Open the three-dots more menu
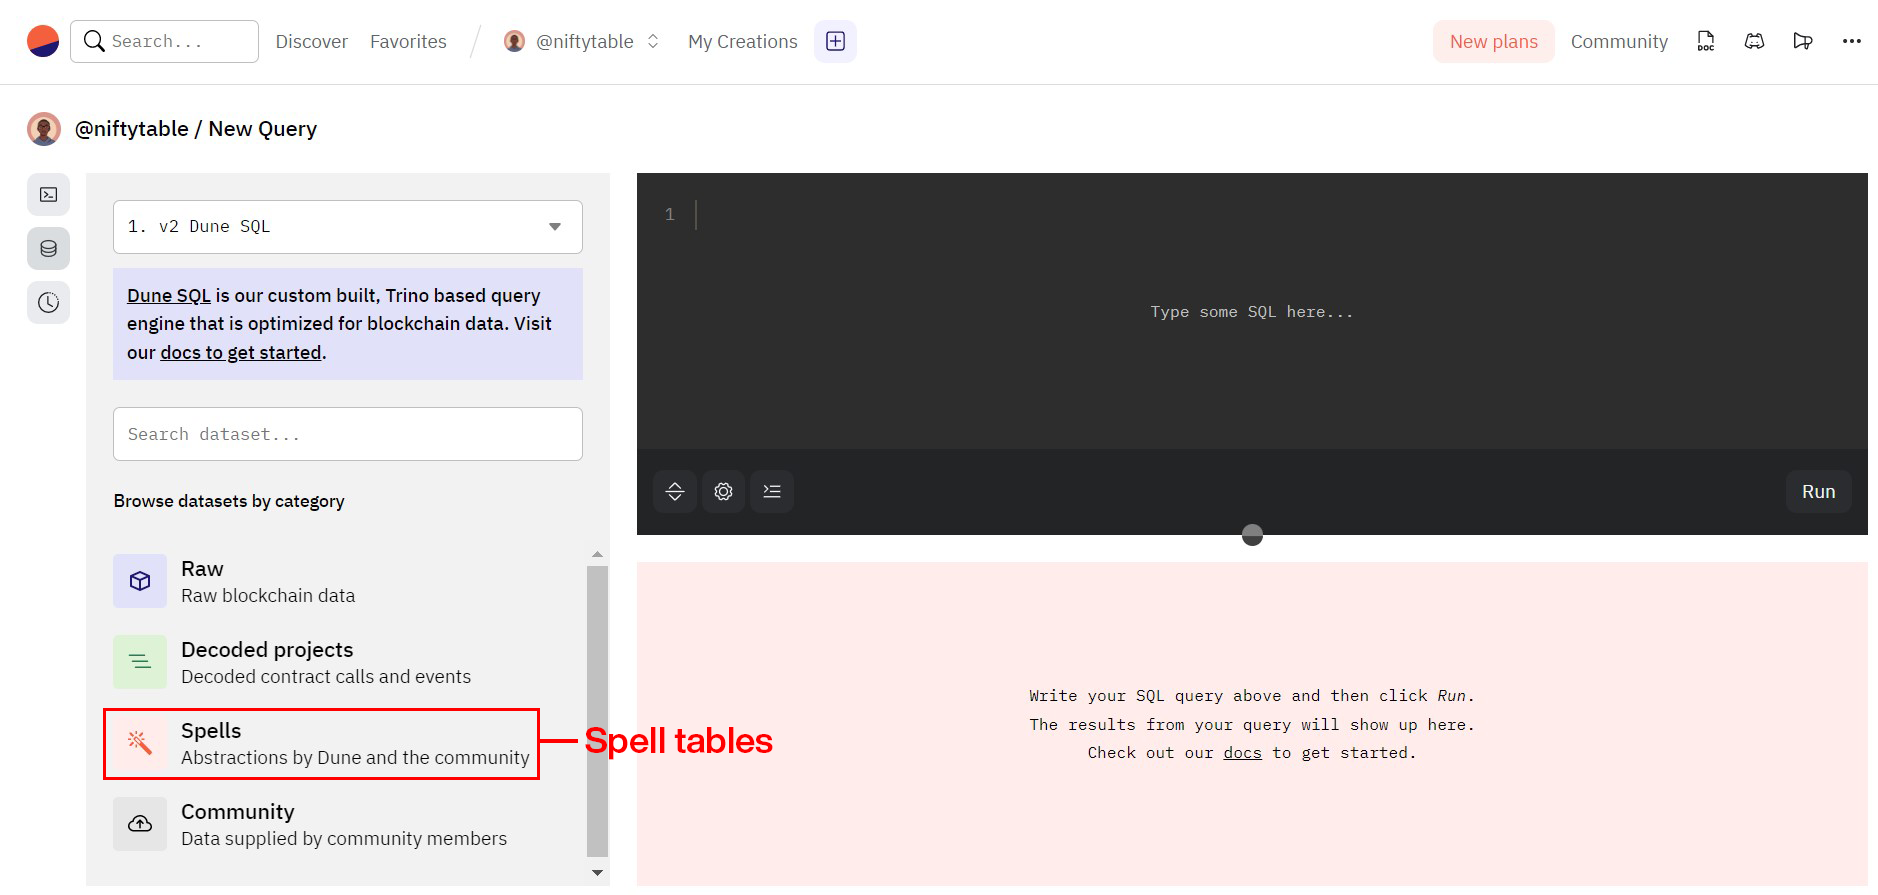 click(1851, 41)
